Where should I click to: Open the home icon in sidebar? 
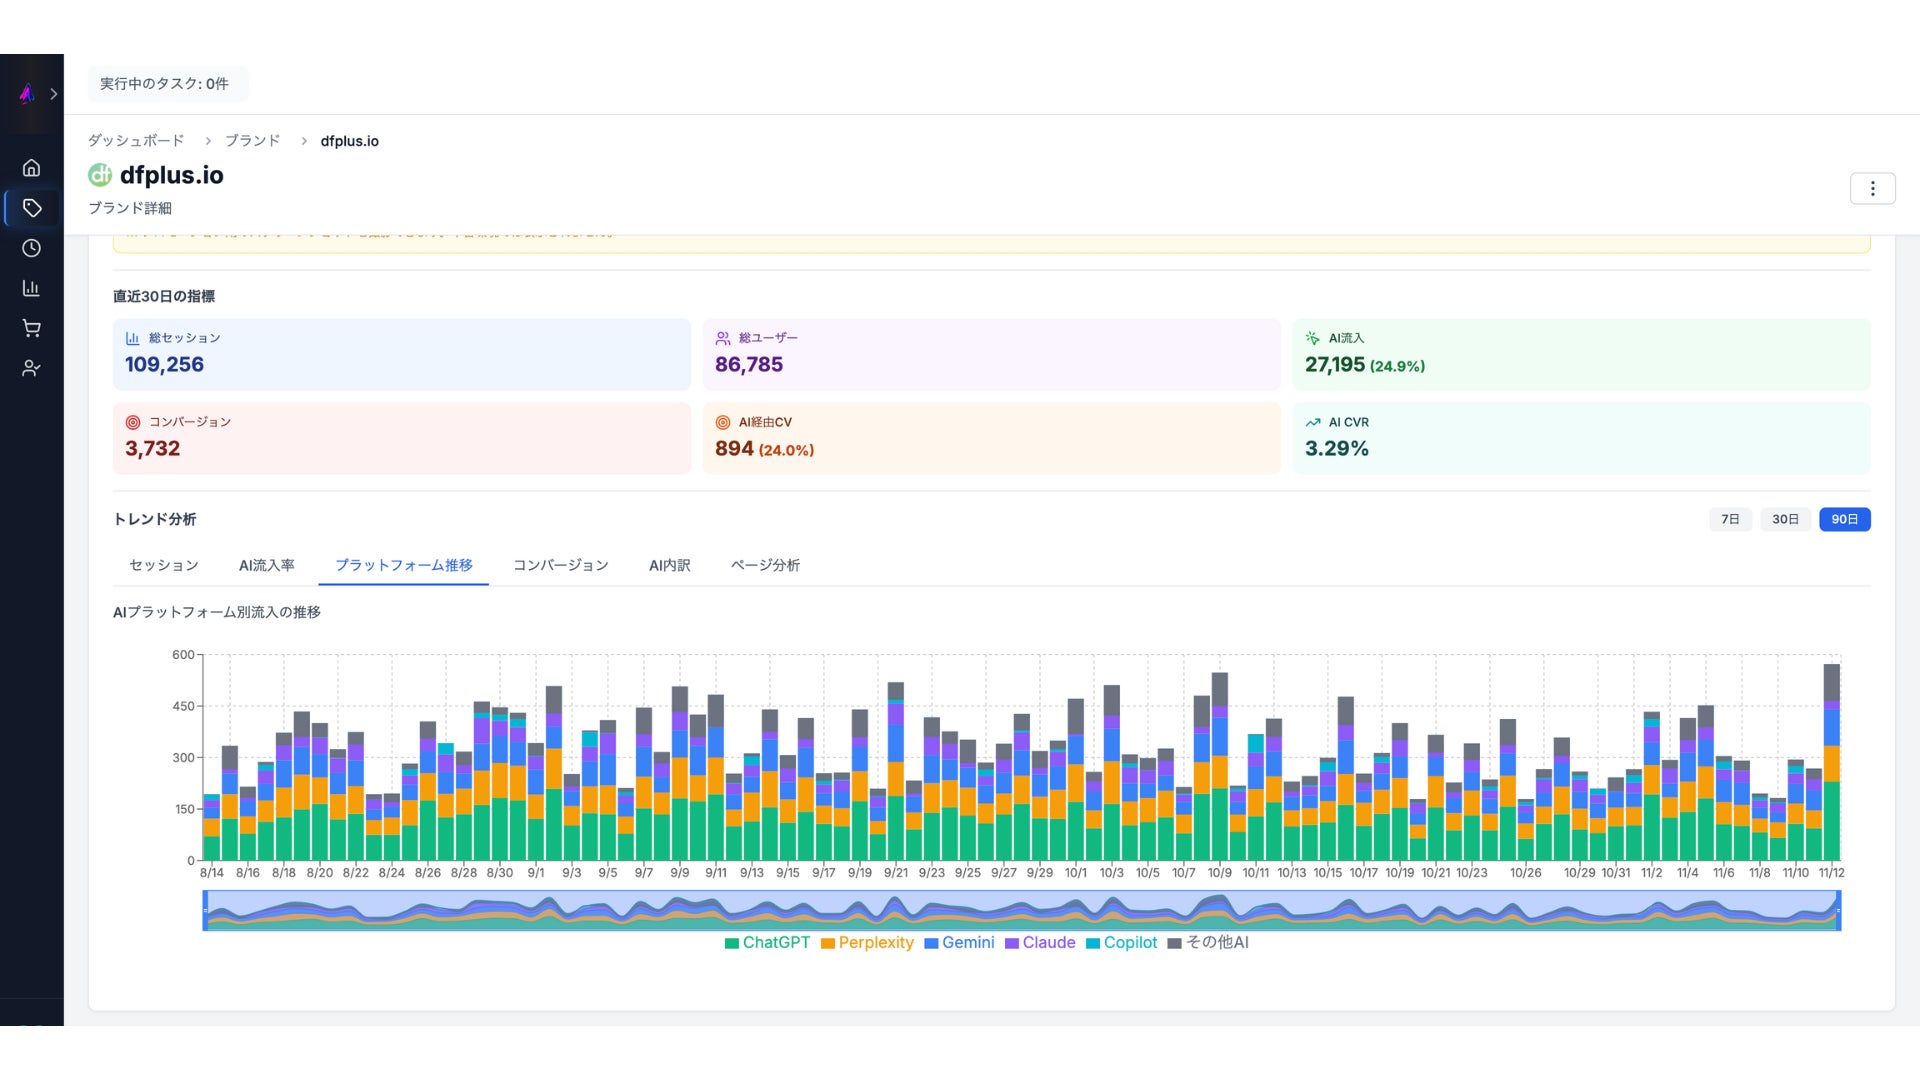tap(31, 168)
